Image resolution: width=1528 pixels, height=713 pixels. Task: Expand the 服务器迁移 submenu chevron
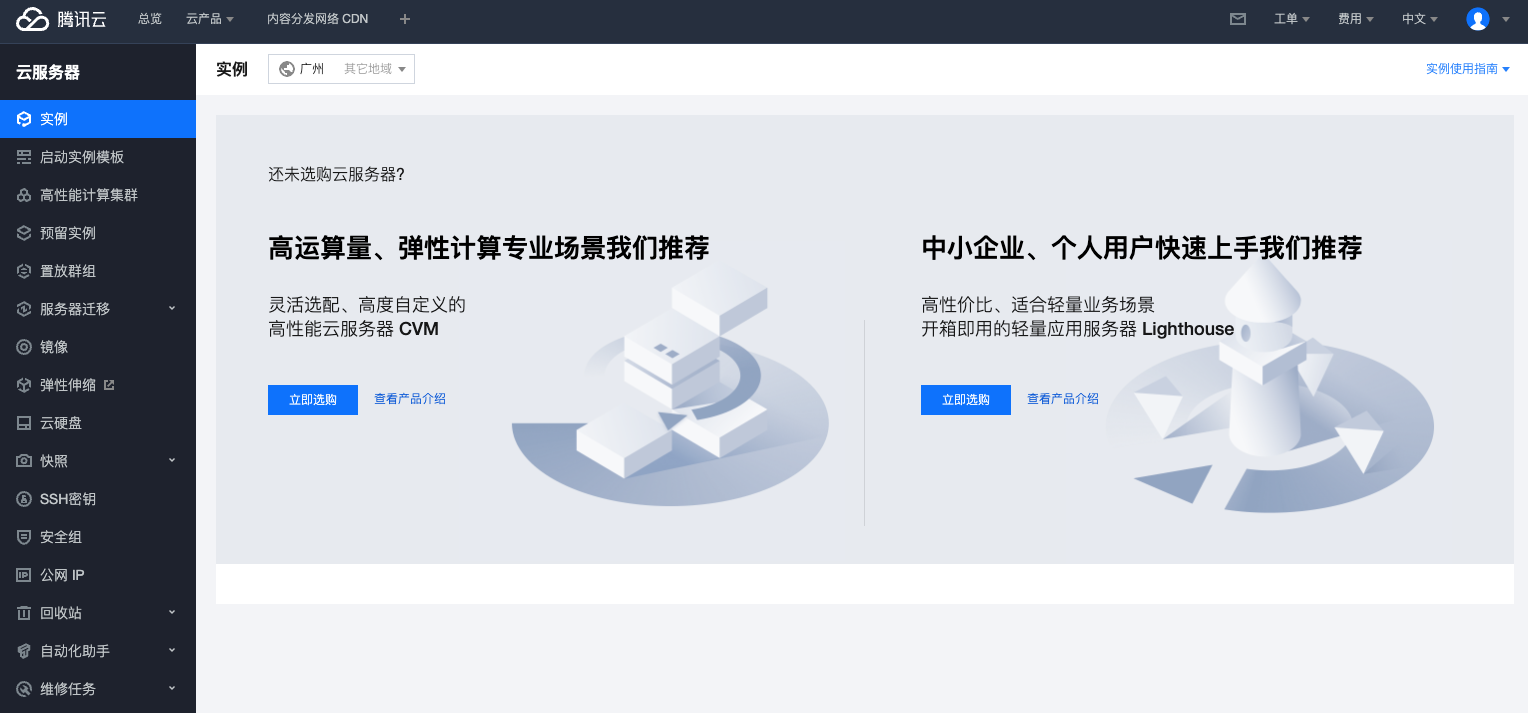click(x=172, y=308)
